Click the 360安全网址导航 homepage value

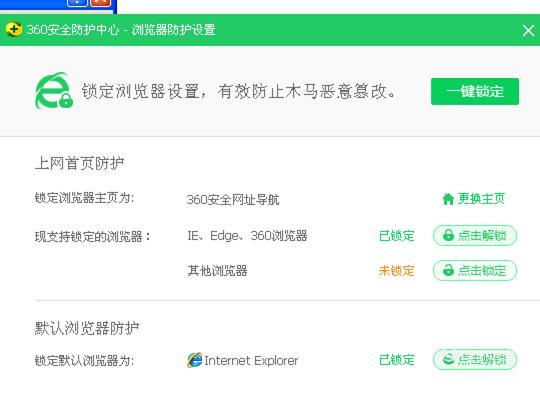pos(233,199)
